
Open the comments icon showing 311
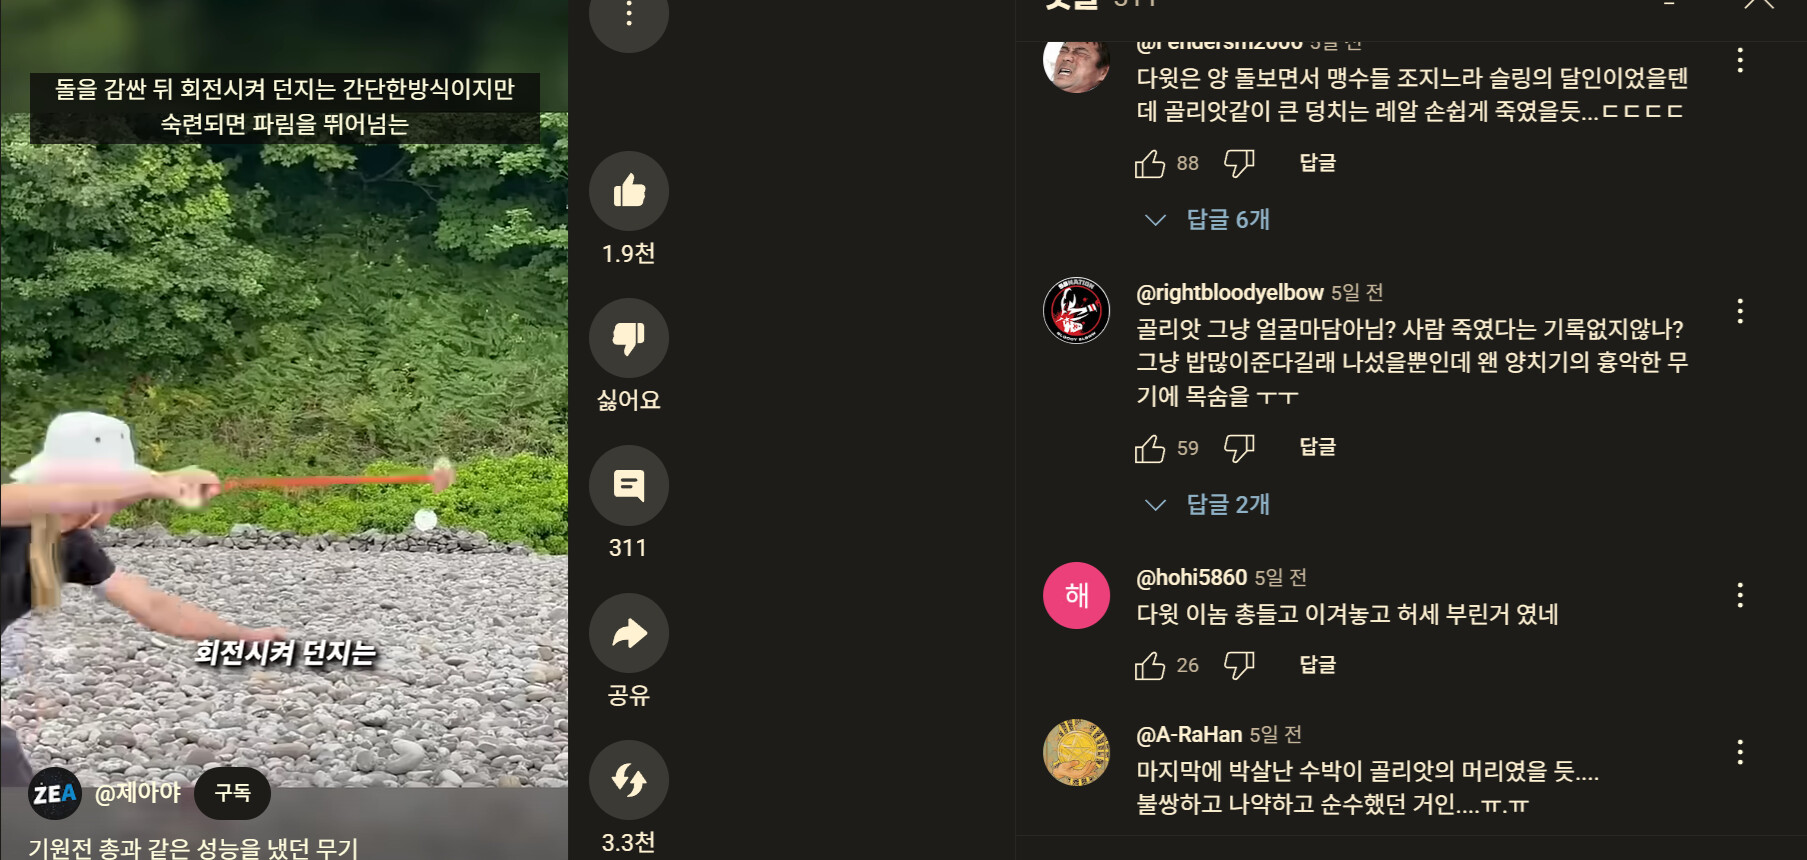629,485
